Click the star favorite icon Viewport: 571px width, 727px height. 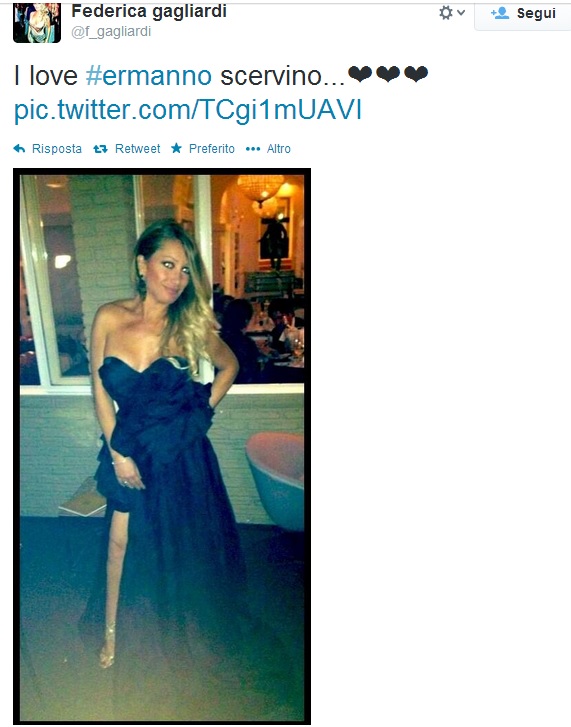pyautogui.click(x=176, y=148)
